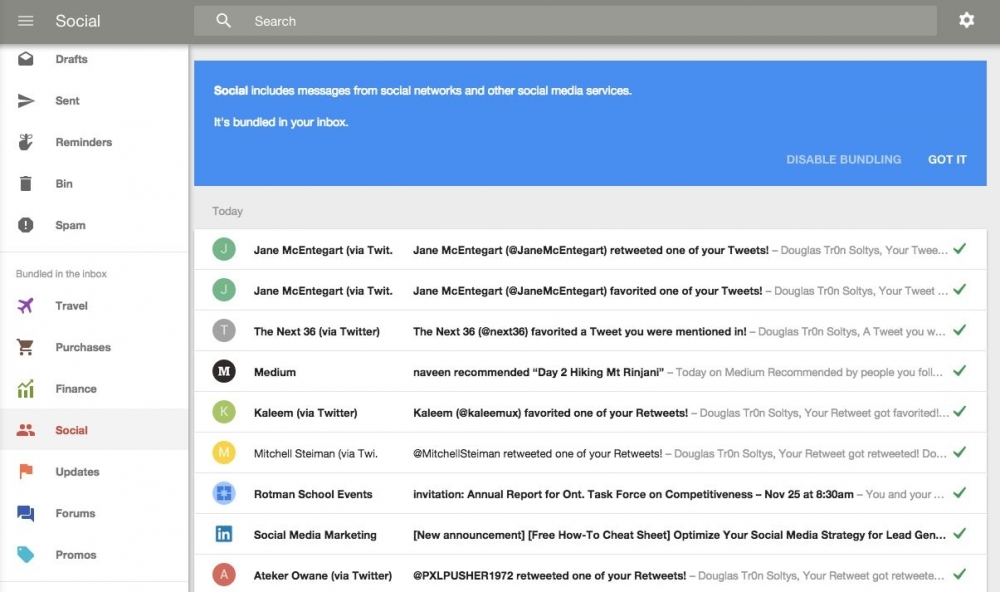Focus the Search input field
The image size is (1000, 592).
pos(565,20)
